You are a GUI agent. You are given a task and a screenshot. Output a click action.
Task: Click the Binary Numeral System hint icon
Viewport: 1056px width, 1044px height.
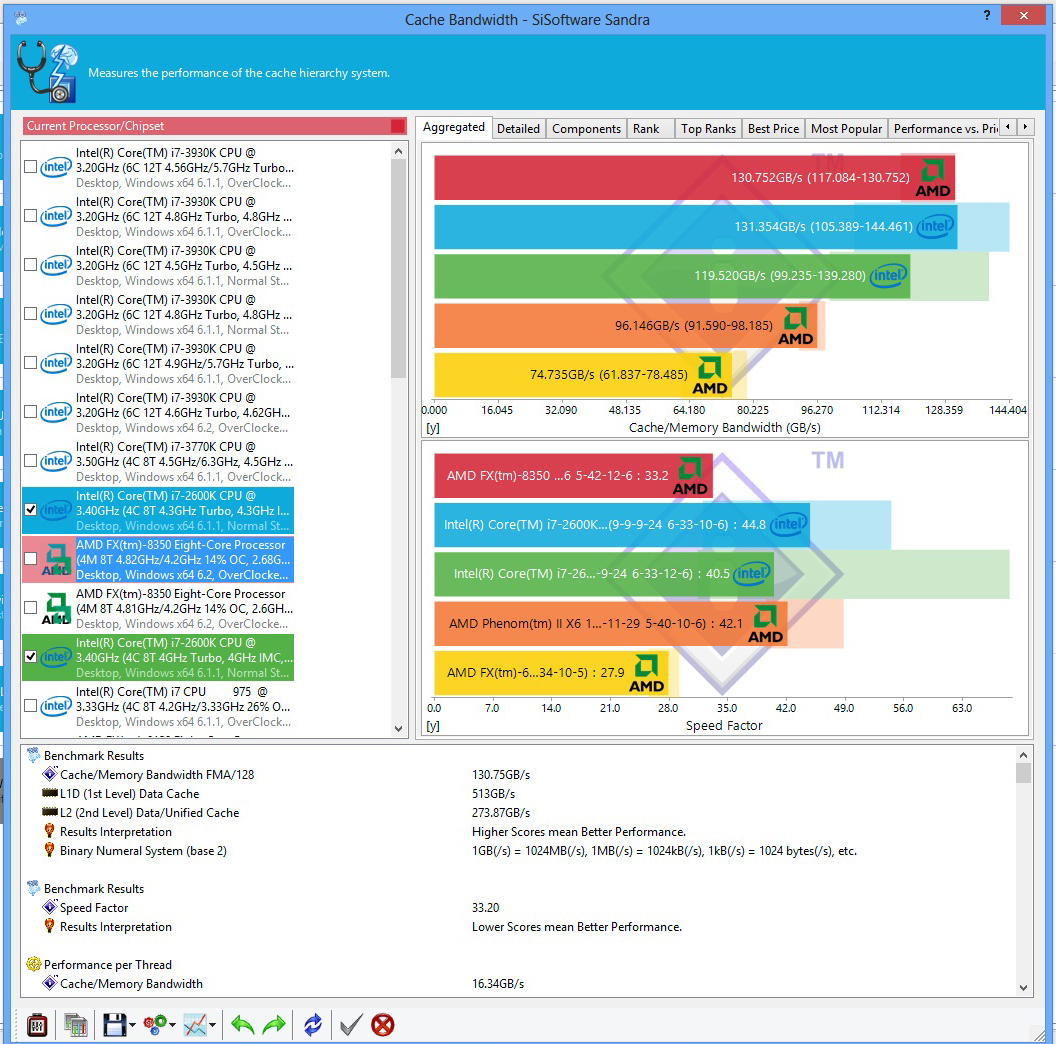tap(49, 849)
